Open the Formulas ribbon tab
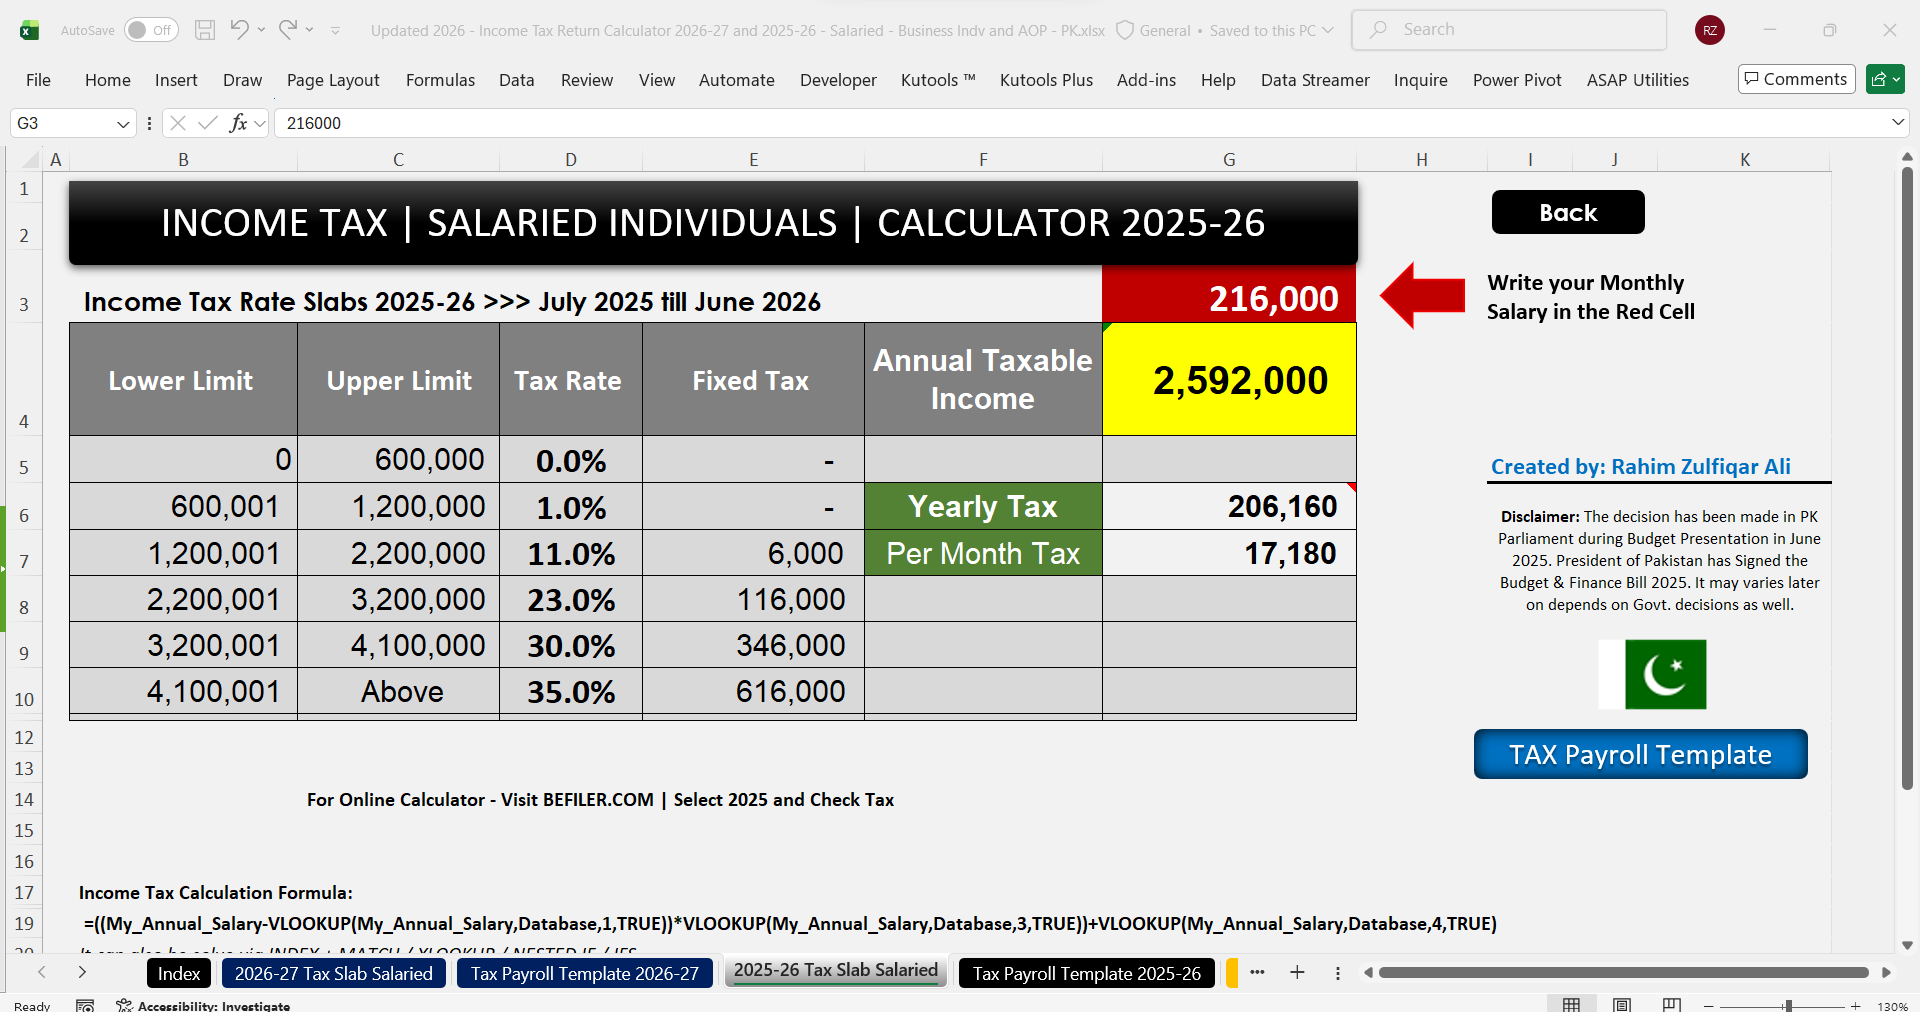 (440, 80)
